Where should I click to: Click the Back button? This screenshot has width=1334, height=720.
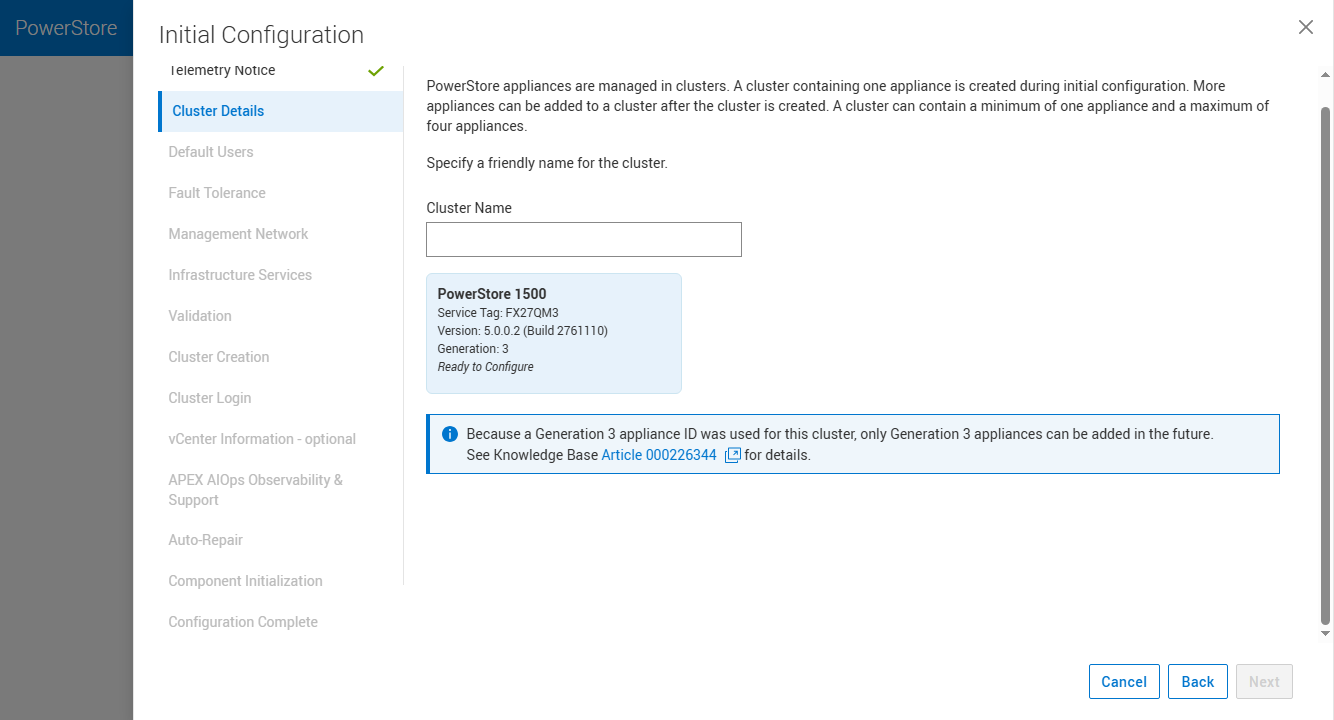1198,682
